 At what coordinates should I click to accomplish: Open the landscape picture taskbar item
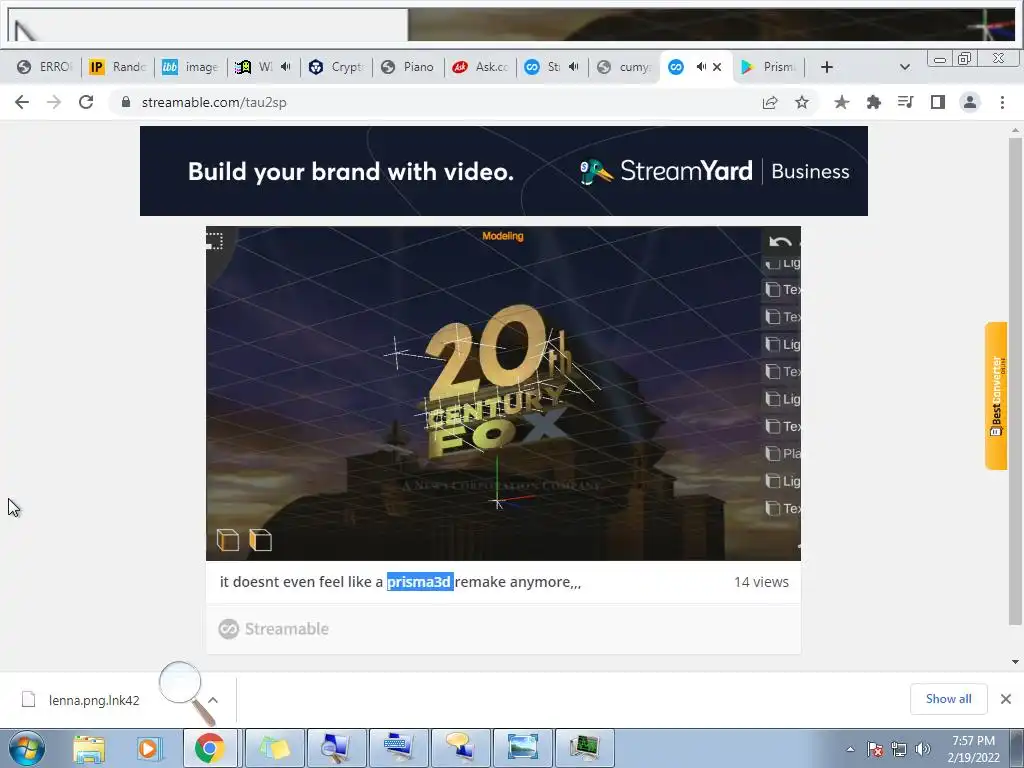click(522, 748)
